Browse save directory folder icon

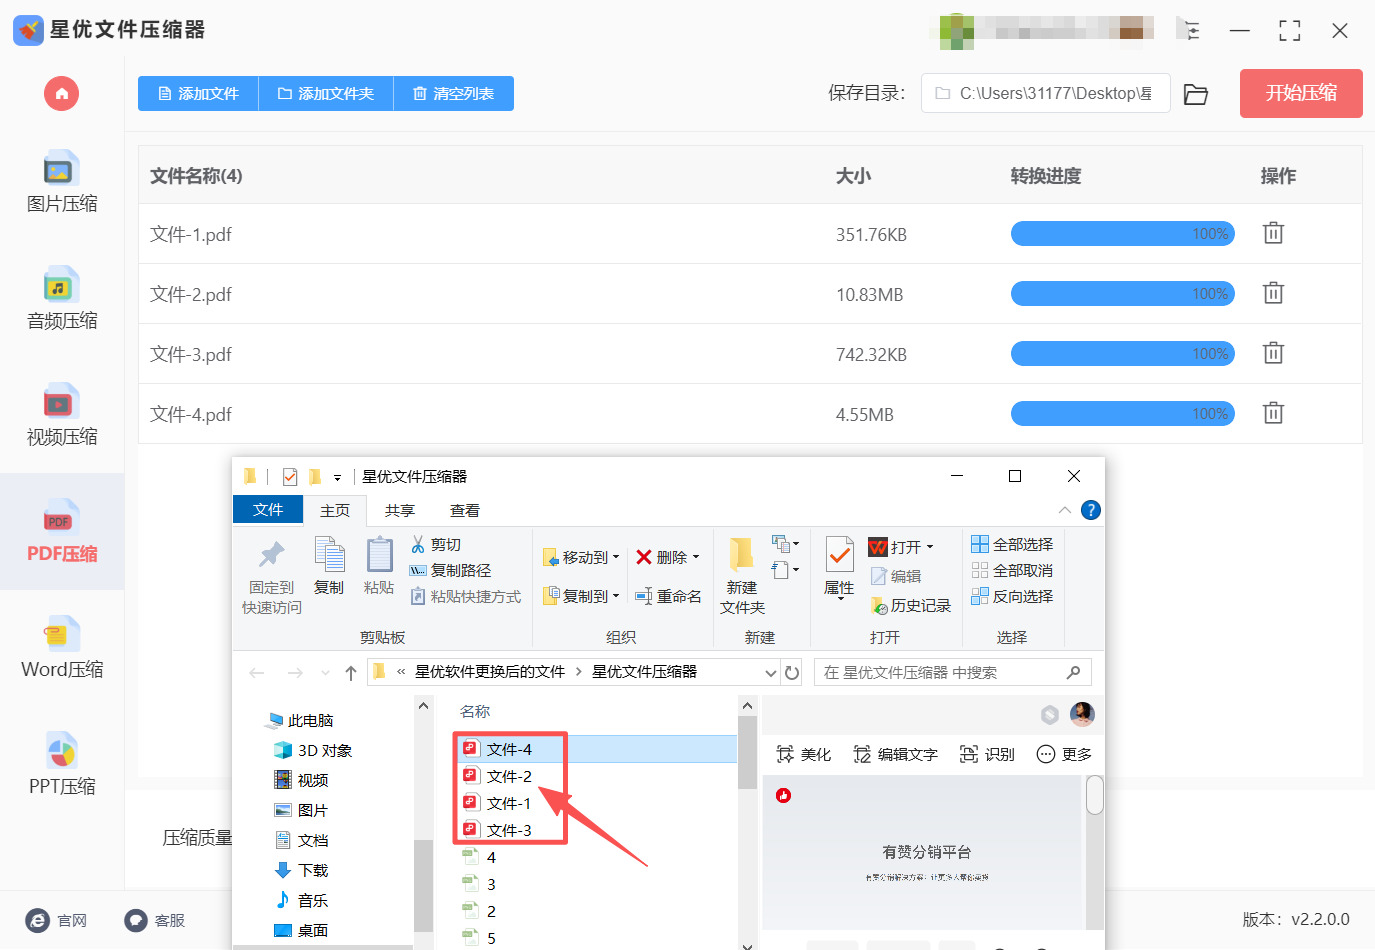(1196, 94)
